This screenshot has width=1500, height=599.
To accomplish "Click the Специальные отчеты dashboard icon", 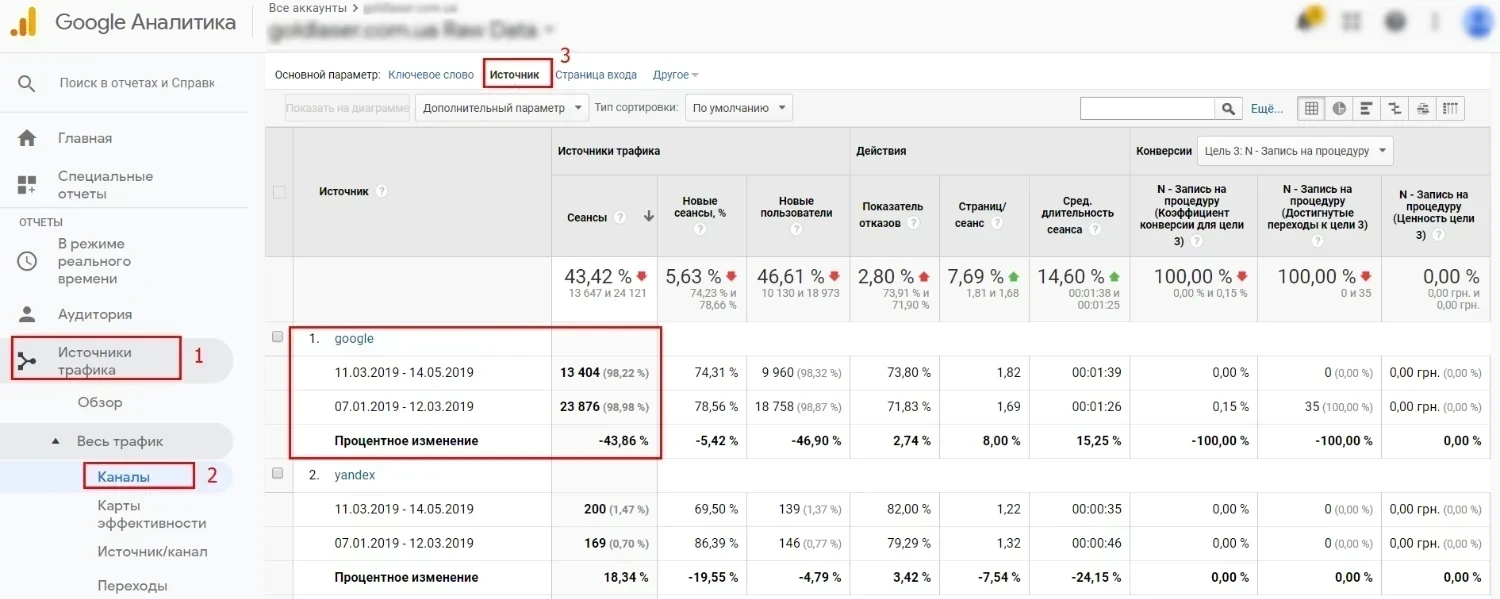I will click(27, 185).
